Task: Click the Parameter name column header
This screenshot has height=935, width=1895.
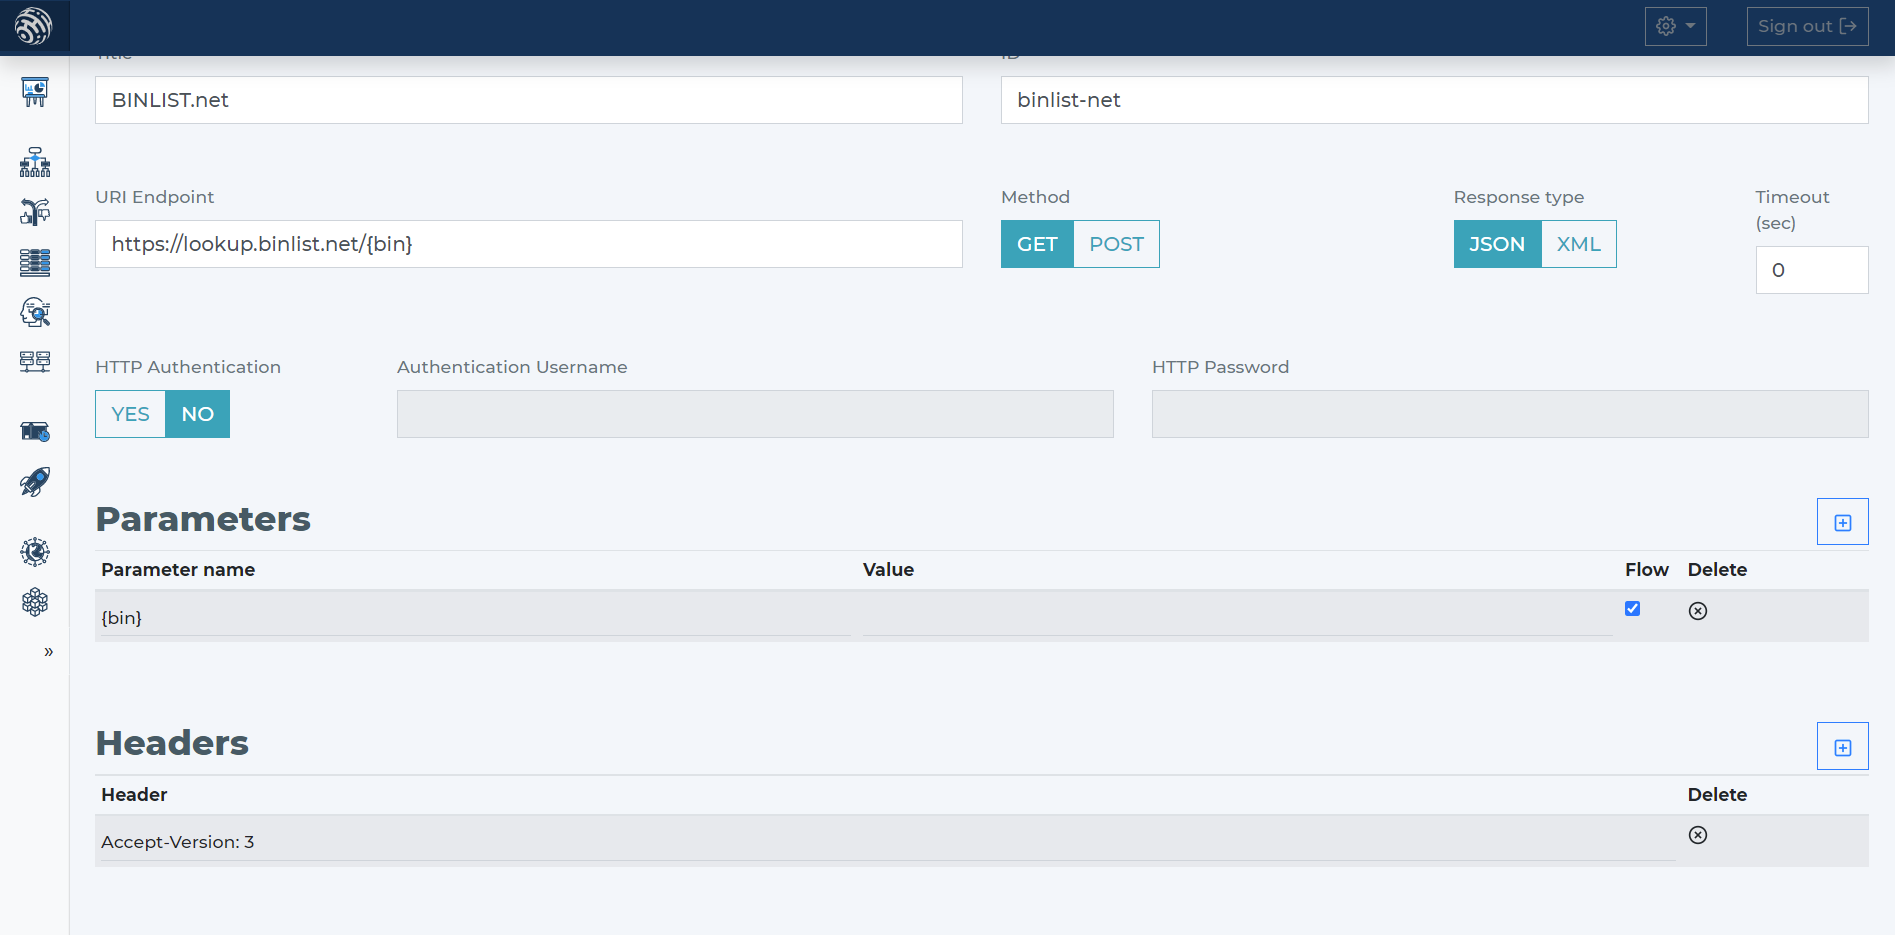Action: [x=178, y=570]
